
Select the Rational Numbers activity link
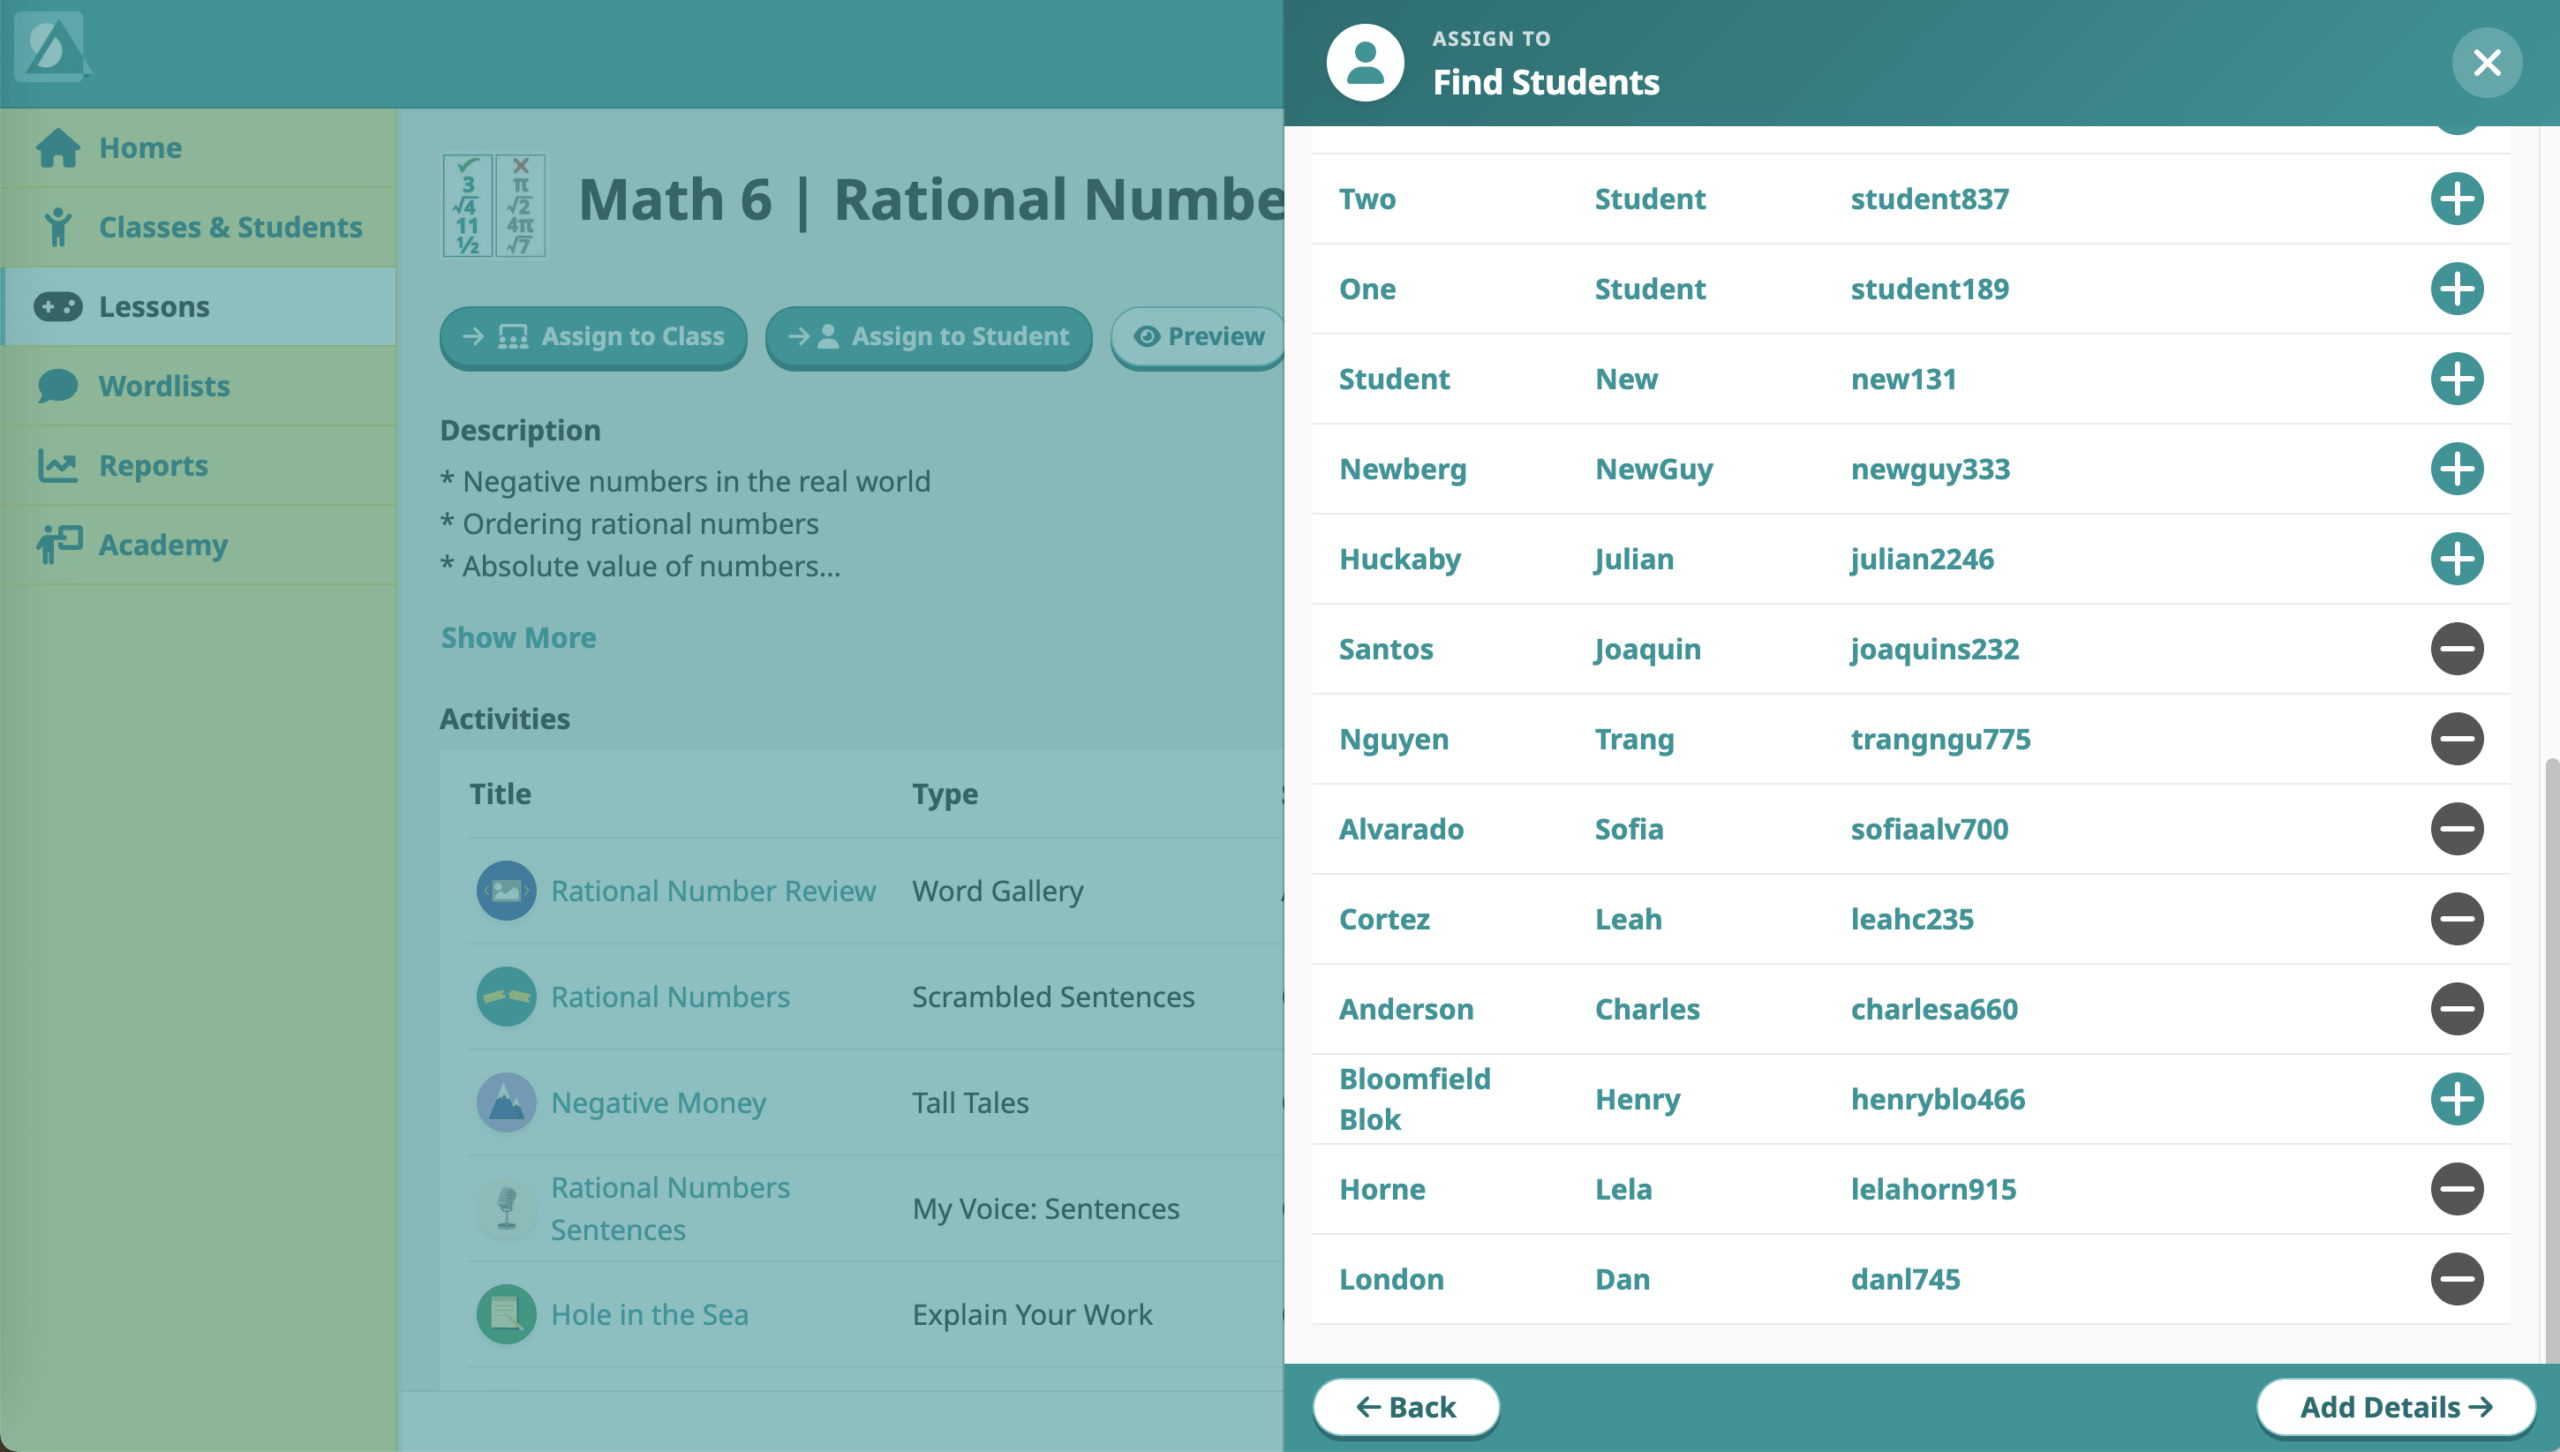click(x=670, y=997)
